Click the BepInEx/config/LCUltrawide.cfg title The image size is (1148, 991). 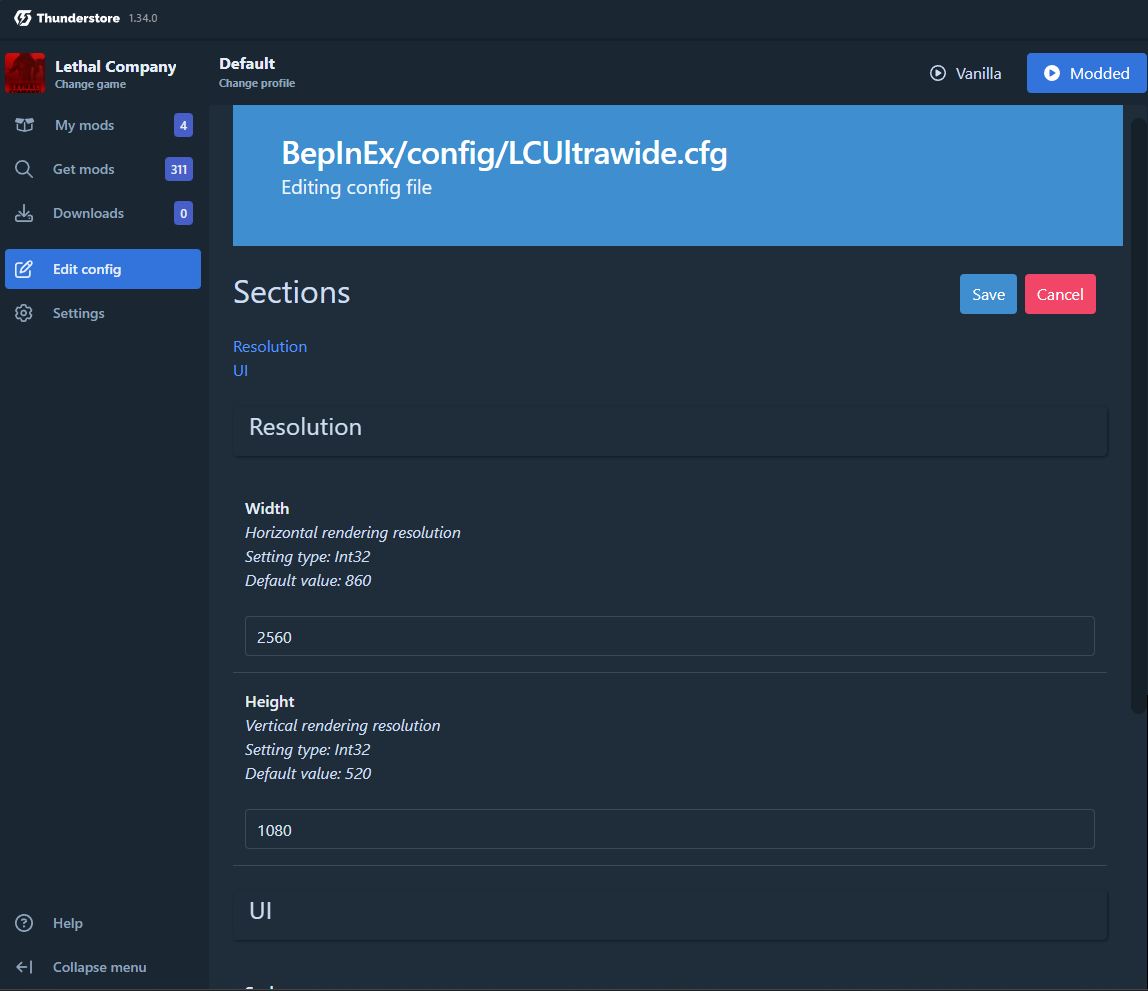pos(504,153)
